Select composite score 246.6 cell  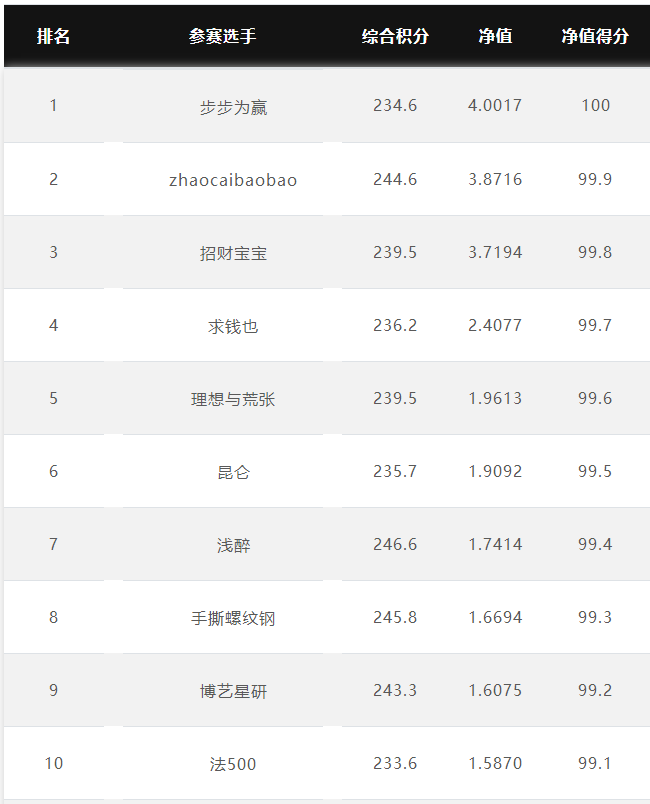395,544
